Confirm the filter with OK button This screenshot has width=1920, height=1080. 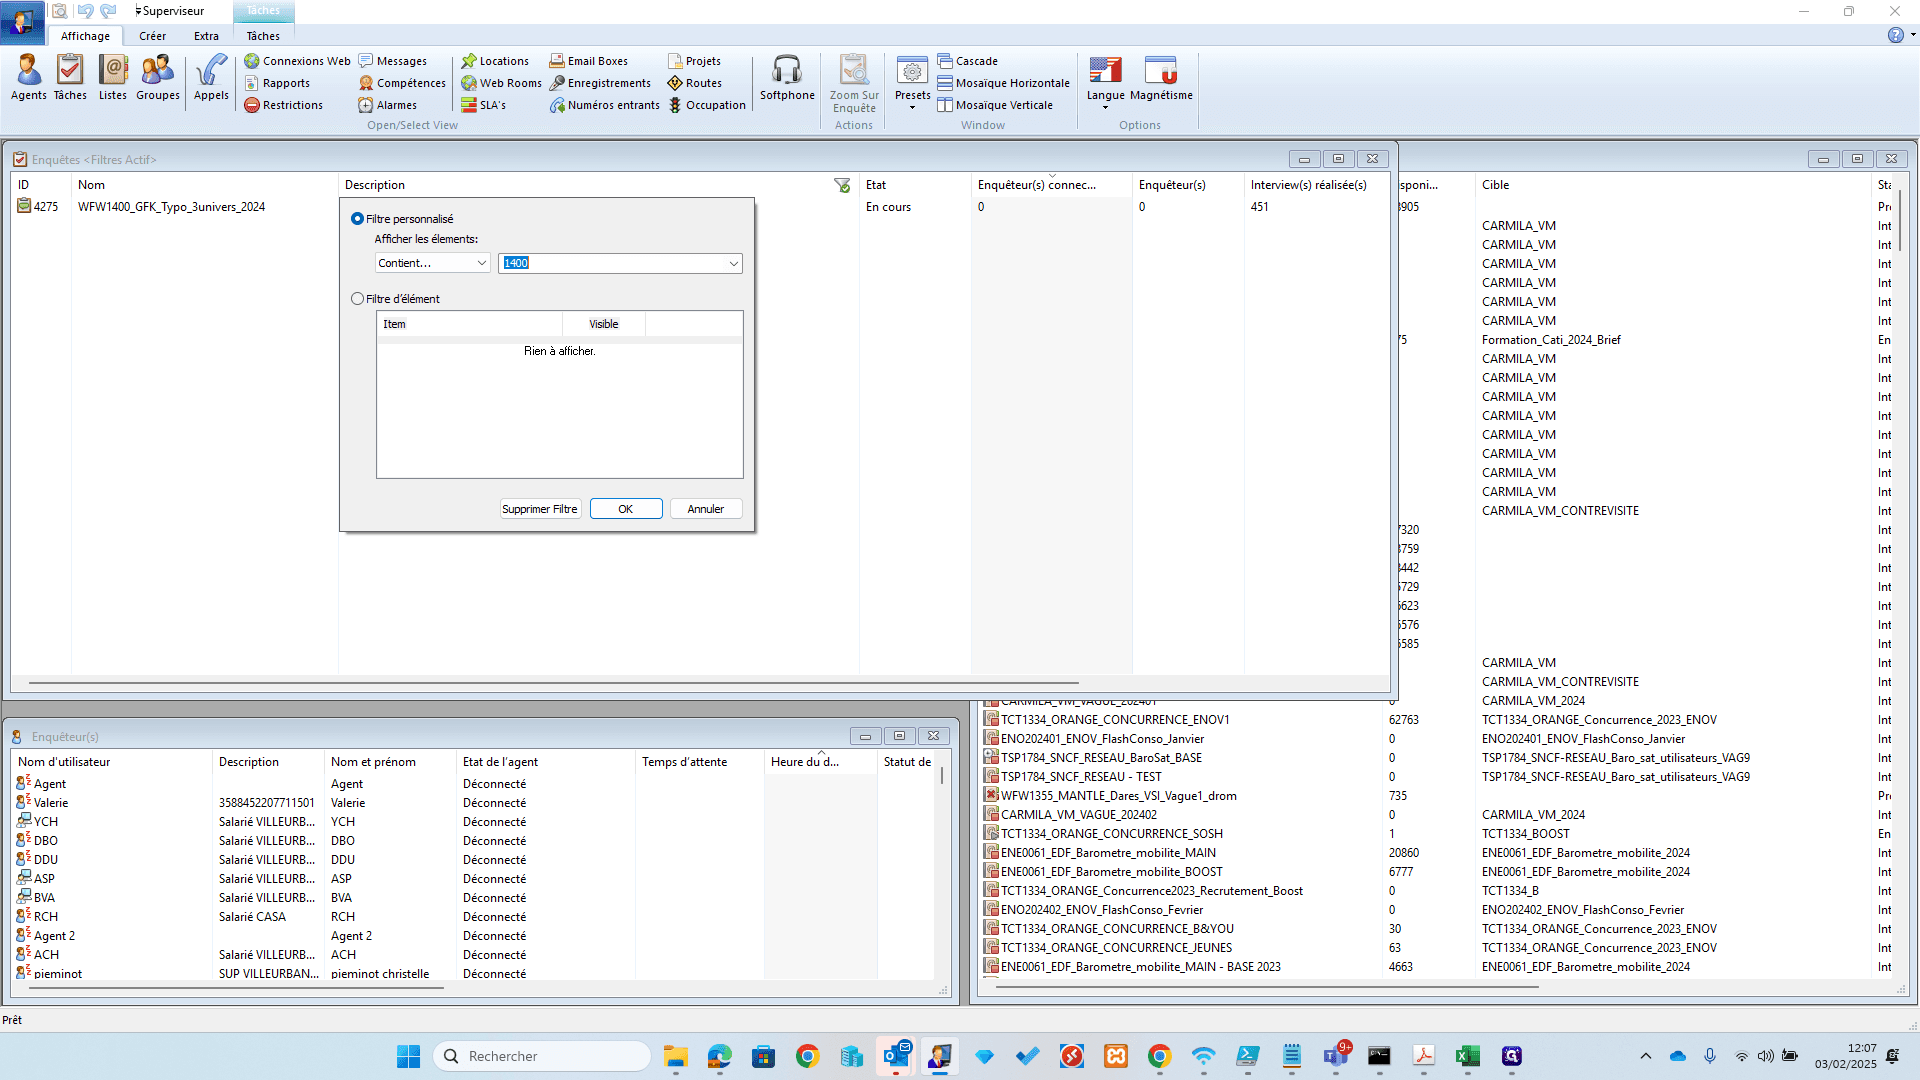click(626, 509)
